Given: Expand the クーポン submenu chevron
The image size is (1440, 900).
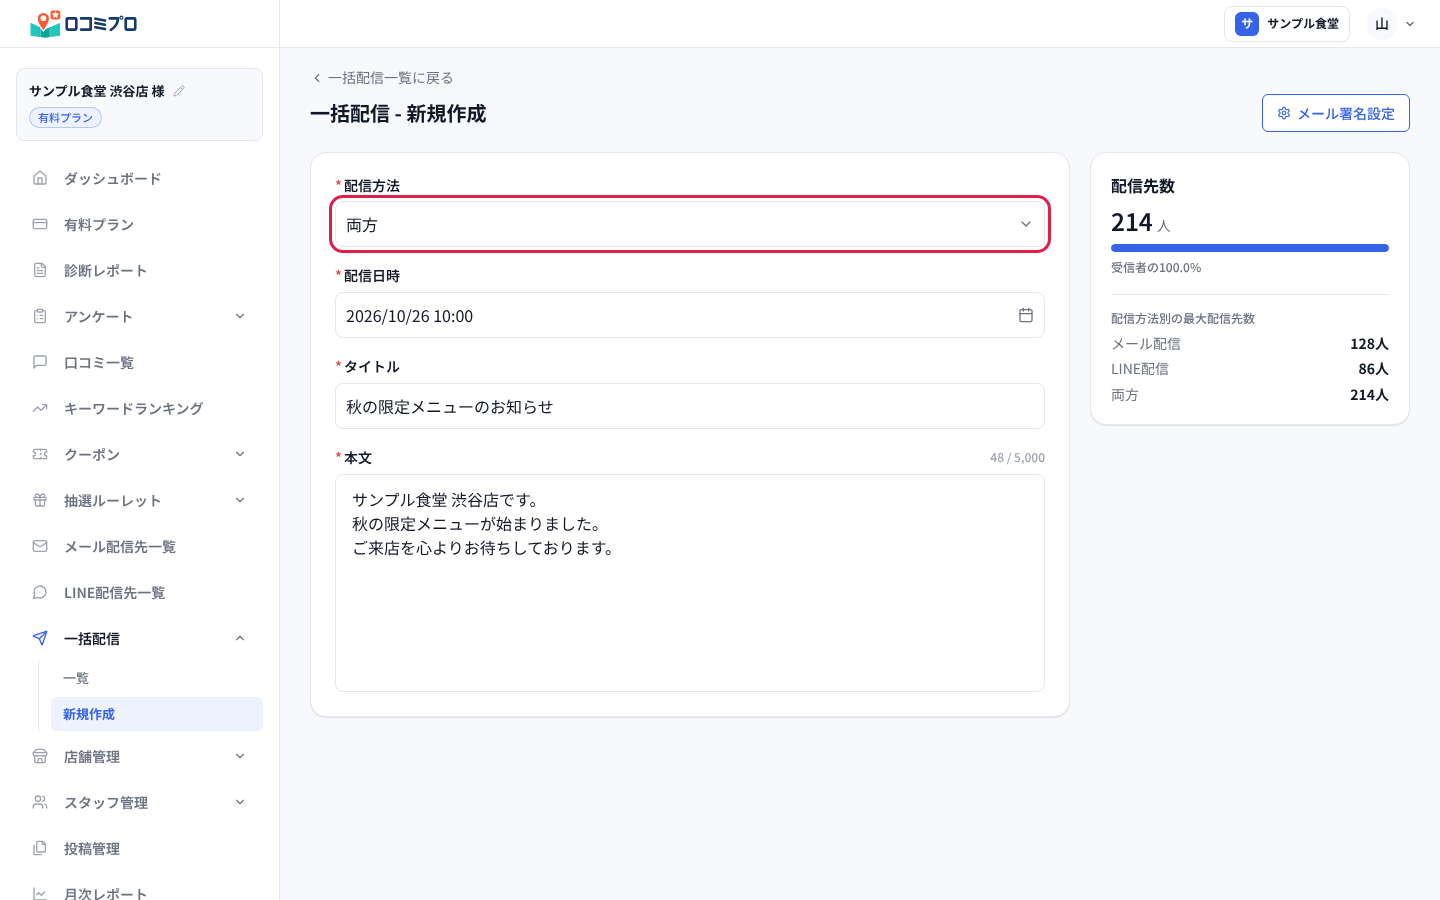Looking at the screenshot, I should (x=240, y=454).
